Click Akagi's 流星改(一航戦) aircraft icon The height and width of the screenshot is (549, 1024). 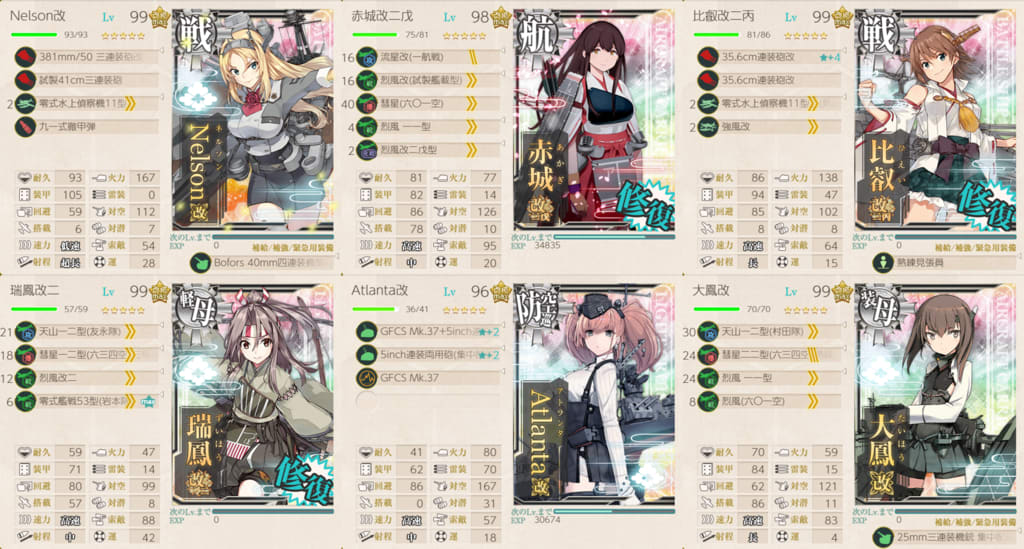[366, 57]
